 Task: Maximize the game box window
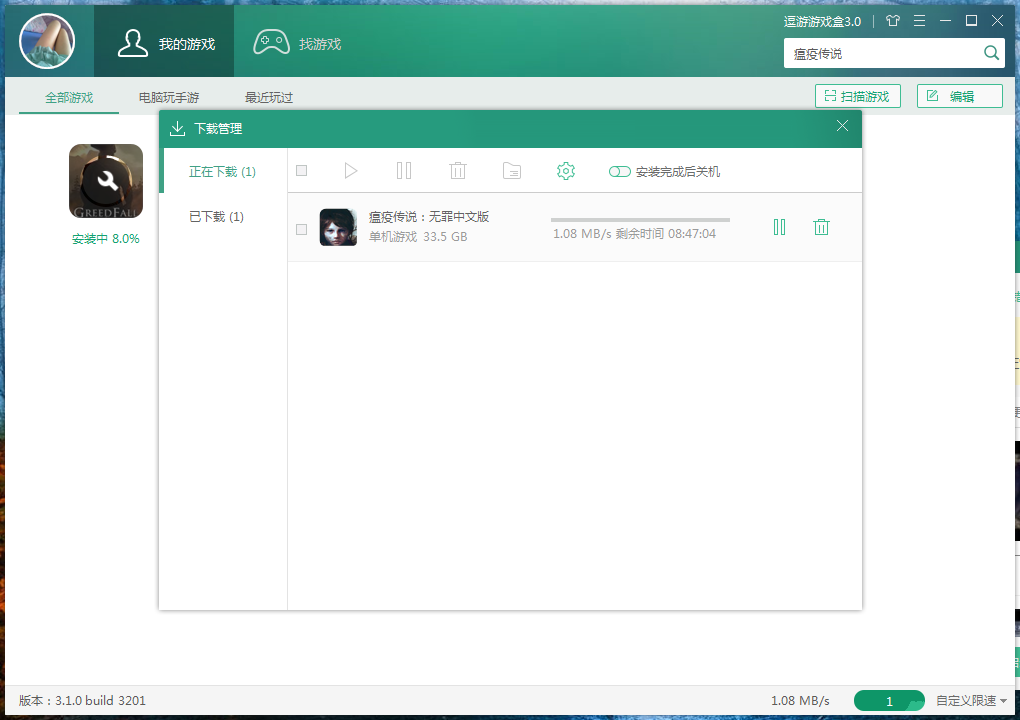pyautogui.click(x=971, y=21)
